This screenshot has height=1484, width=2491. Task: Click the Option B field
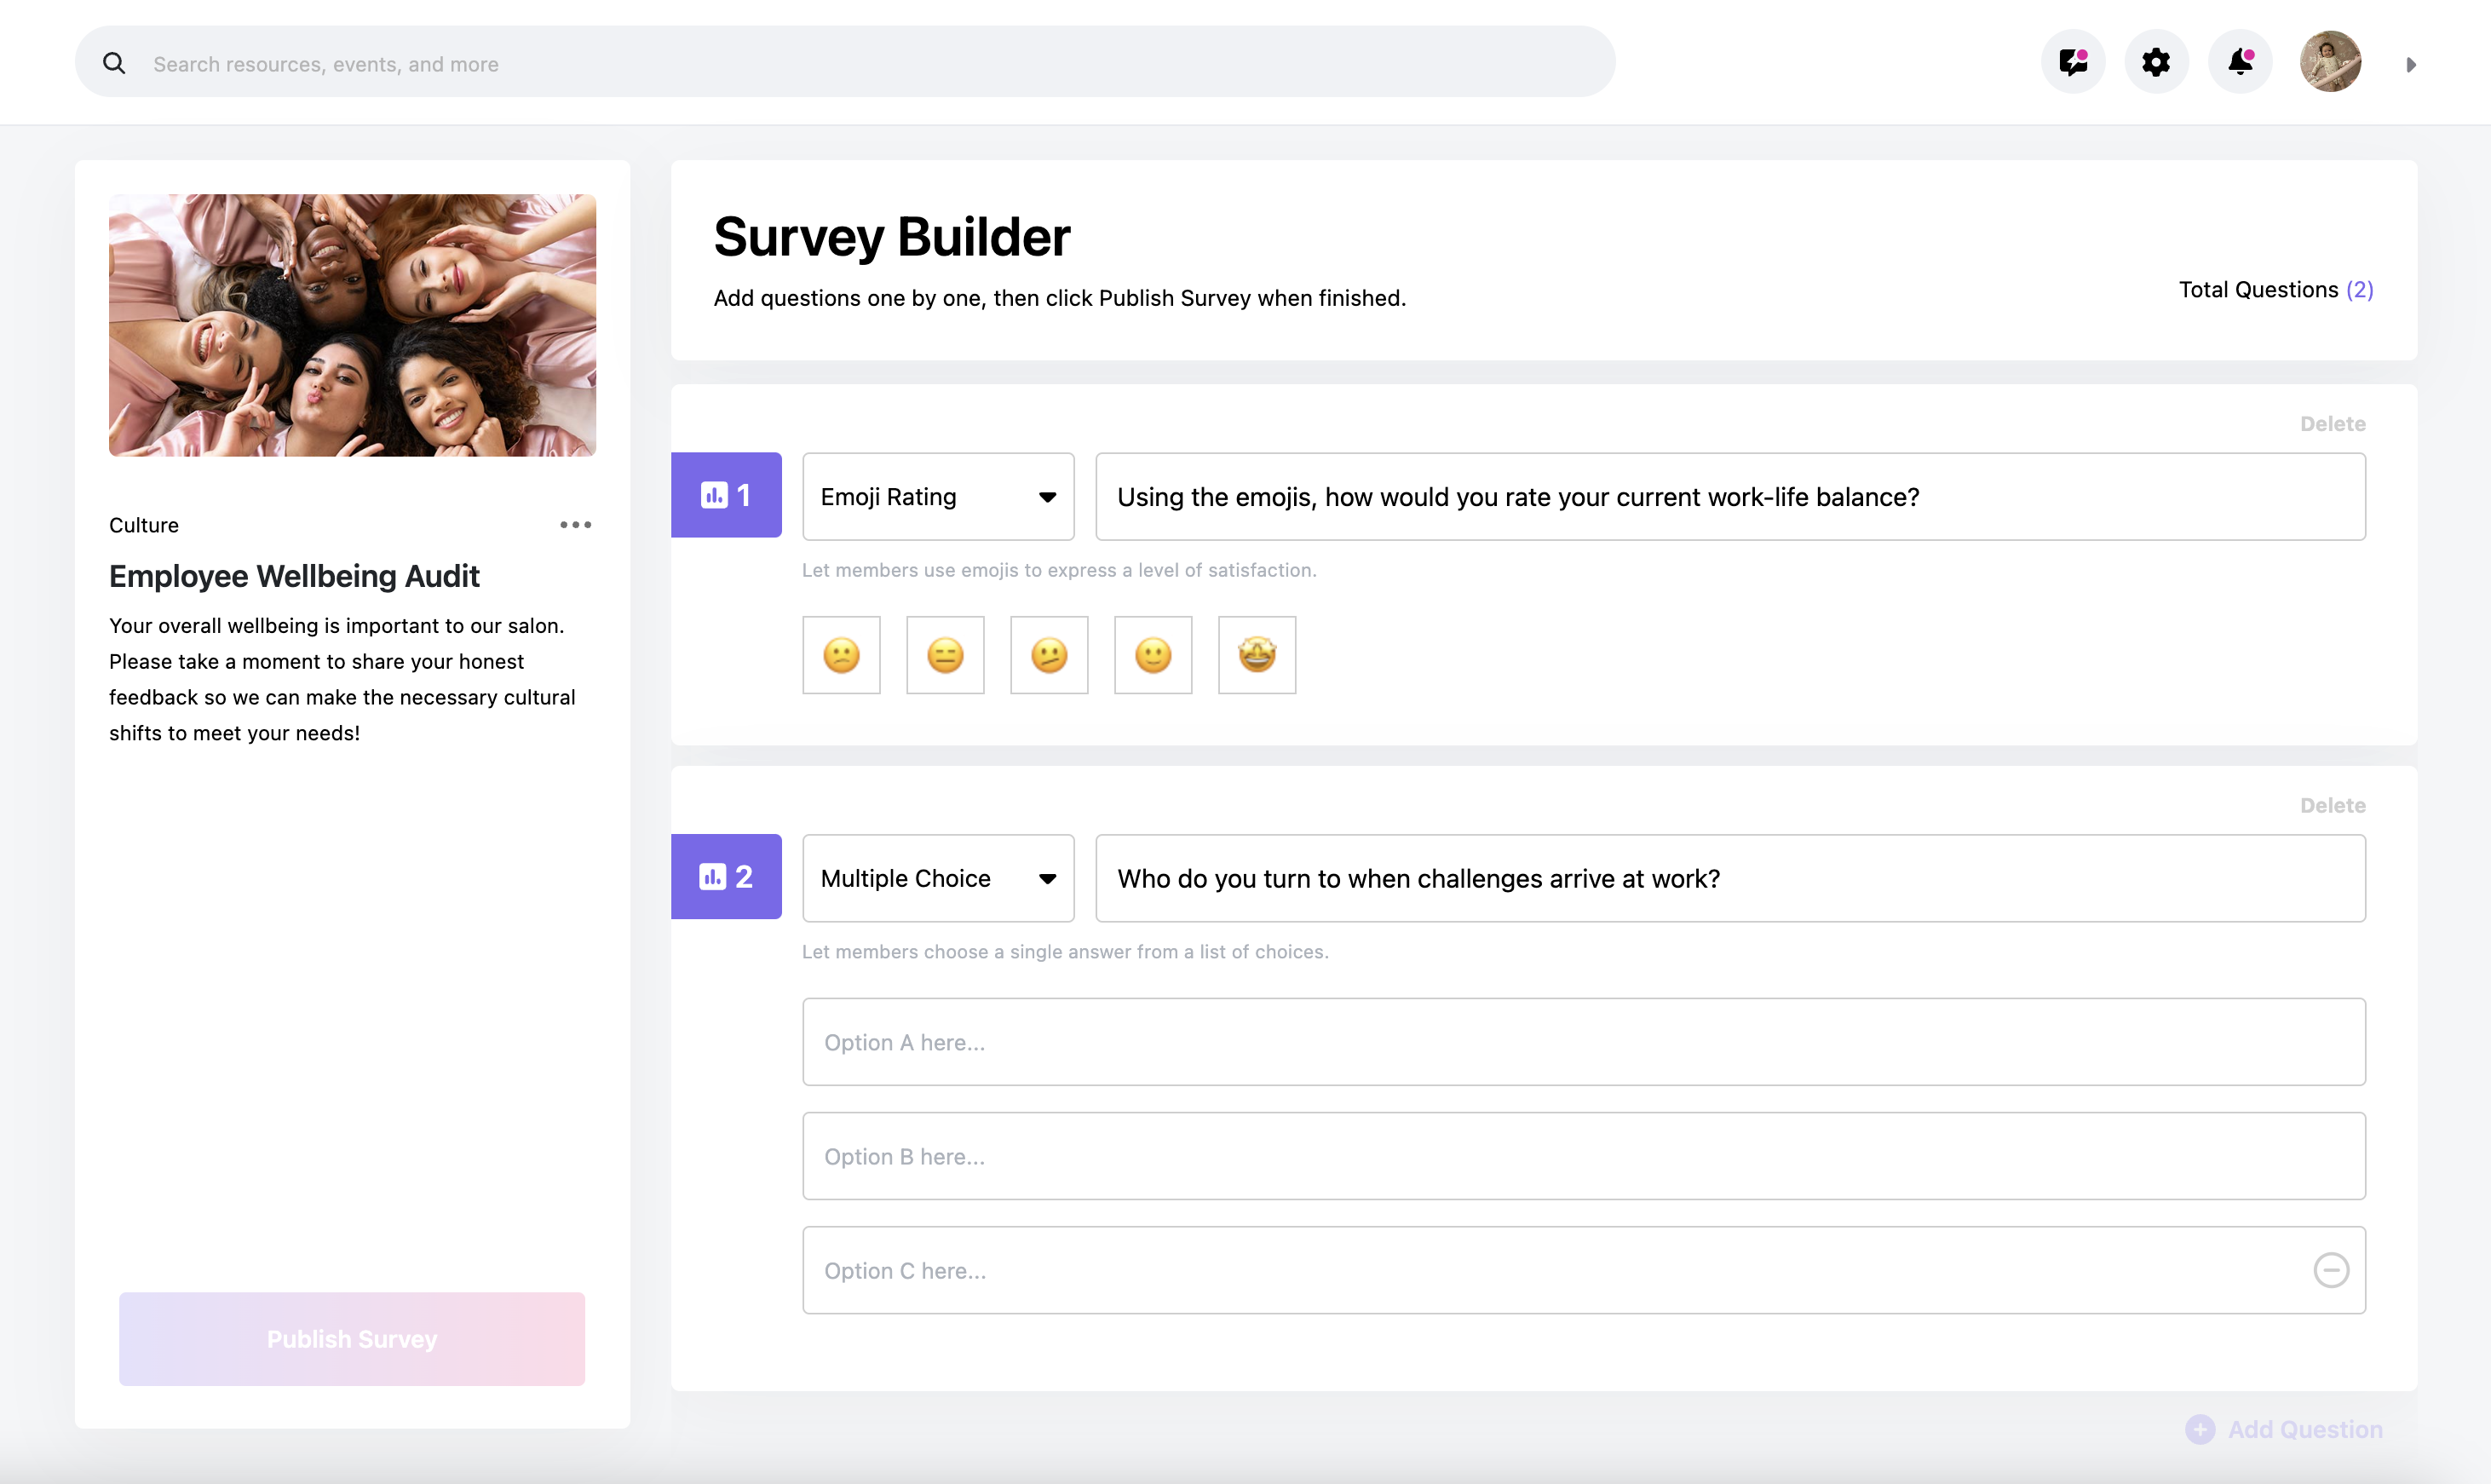(1584, 1156)
